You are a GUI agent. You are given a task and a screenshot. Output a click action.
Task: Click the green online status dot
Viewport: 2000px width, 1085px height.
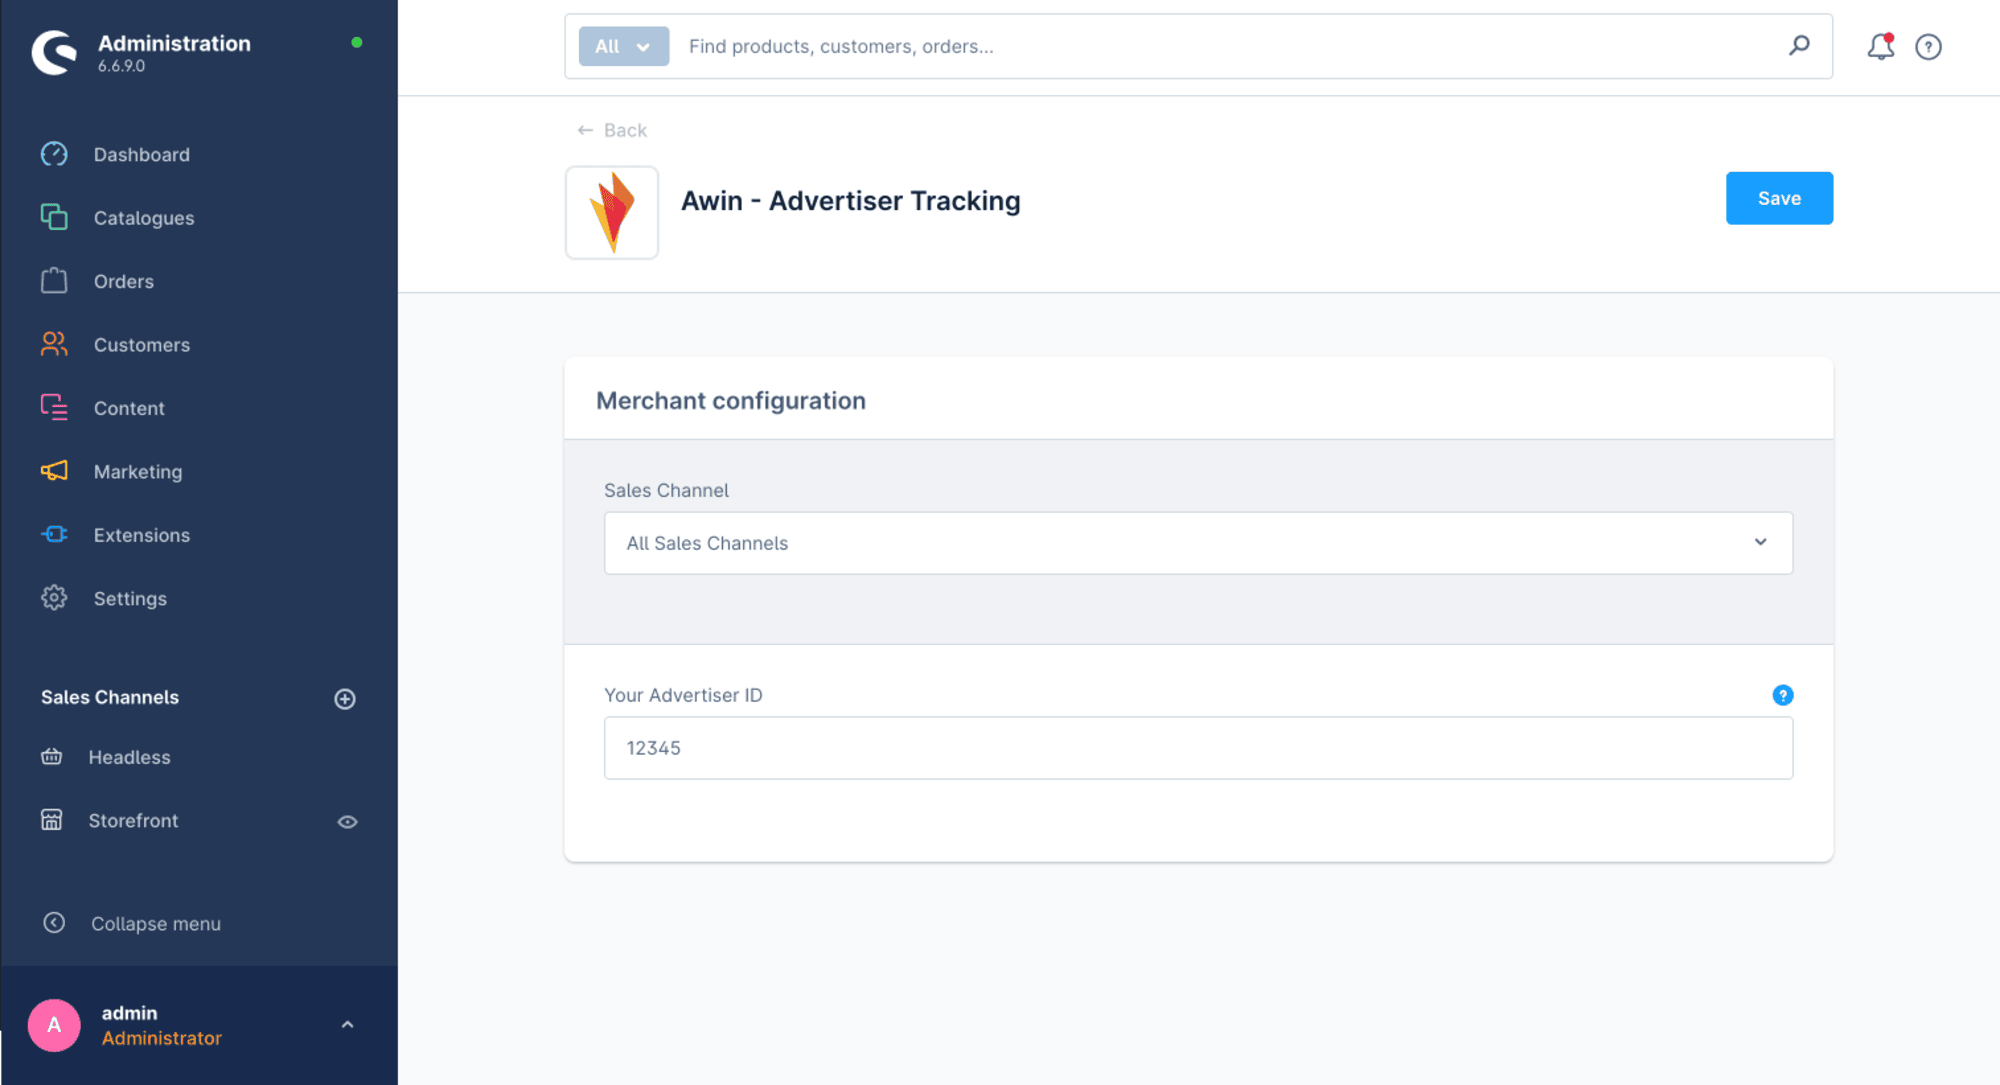(357, 42)
